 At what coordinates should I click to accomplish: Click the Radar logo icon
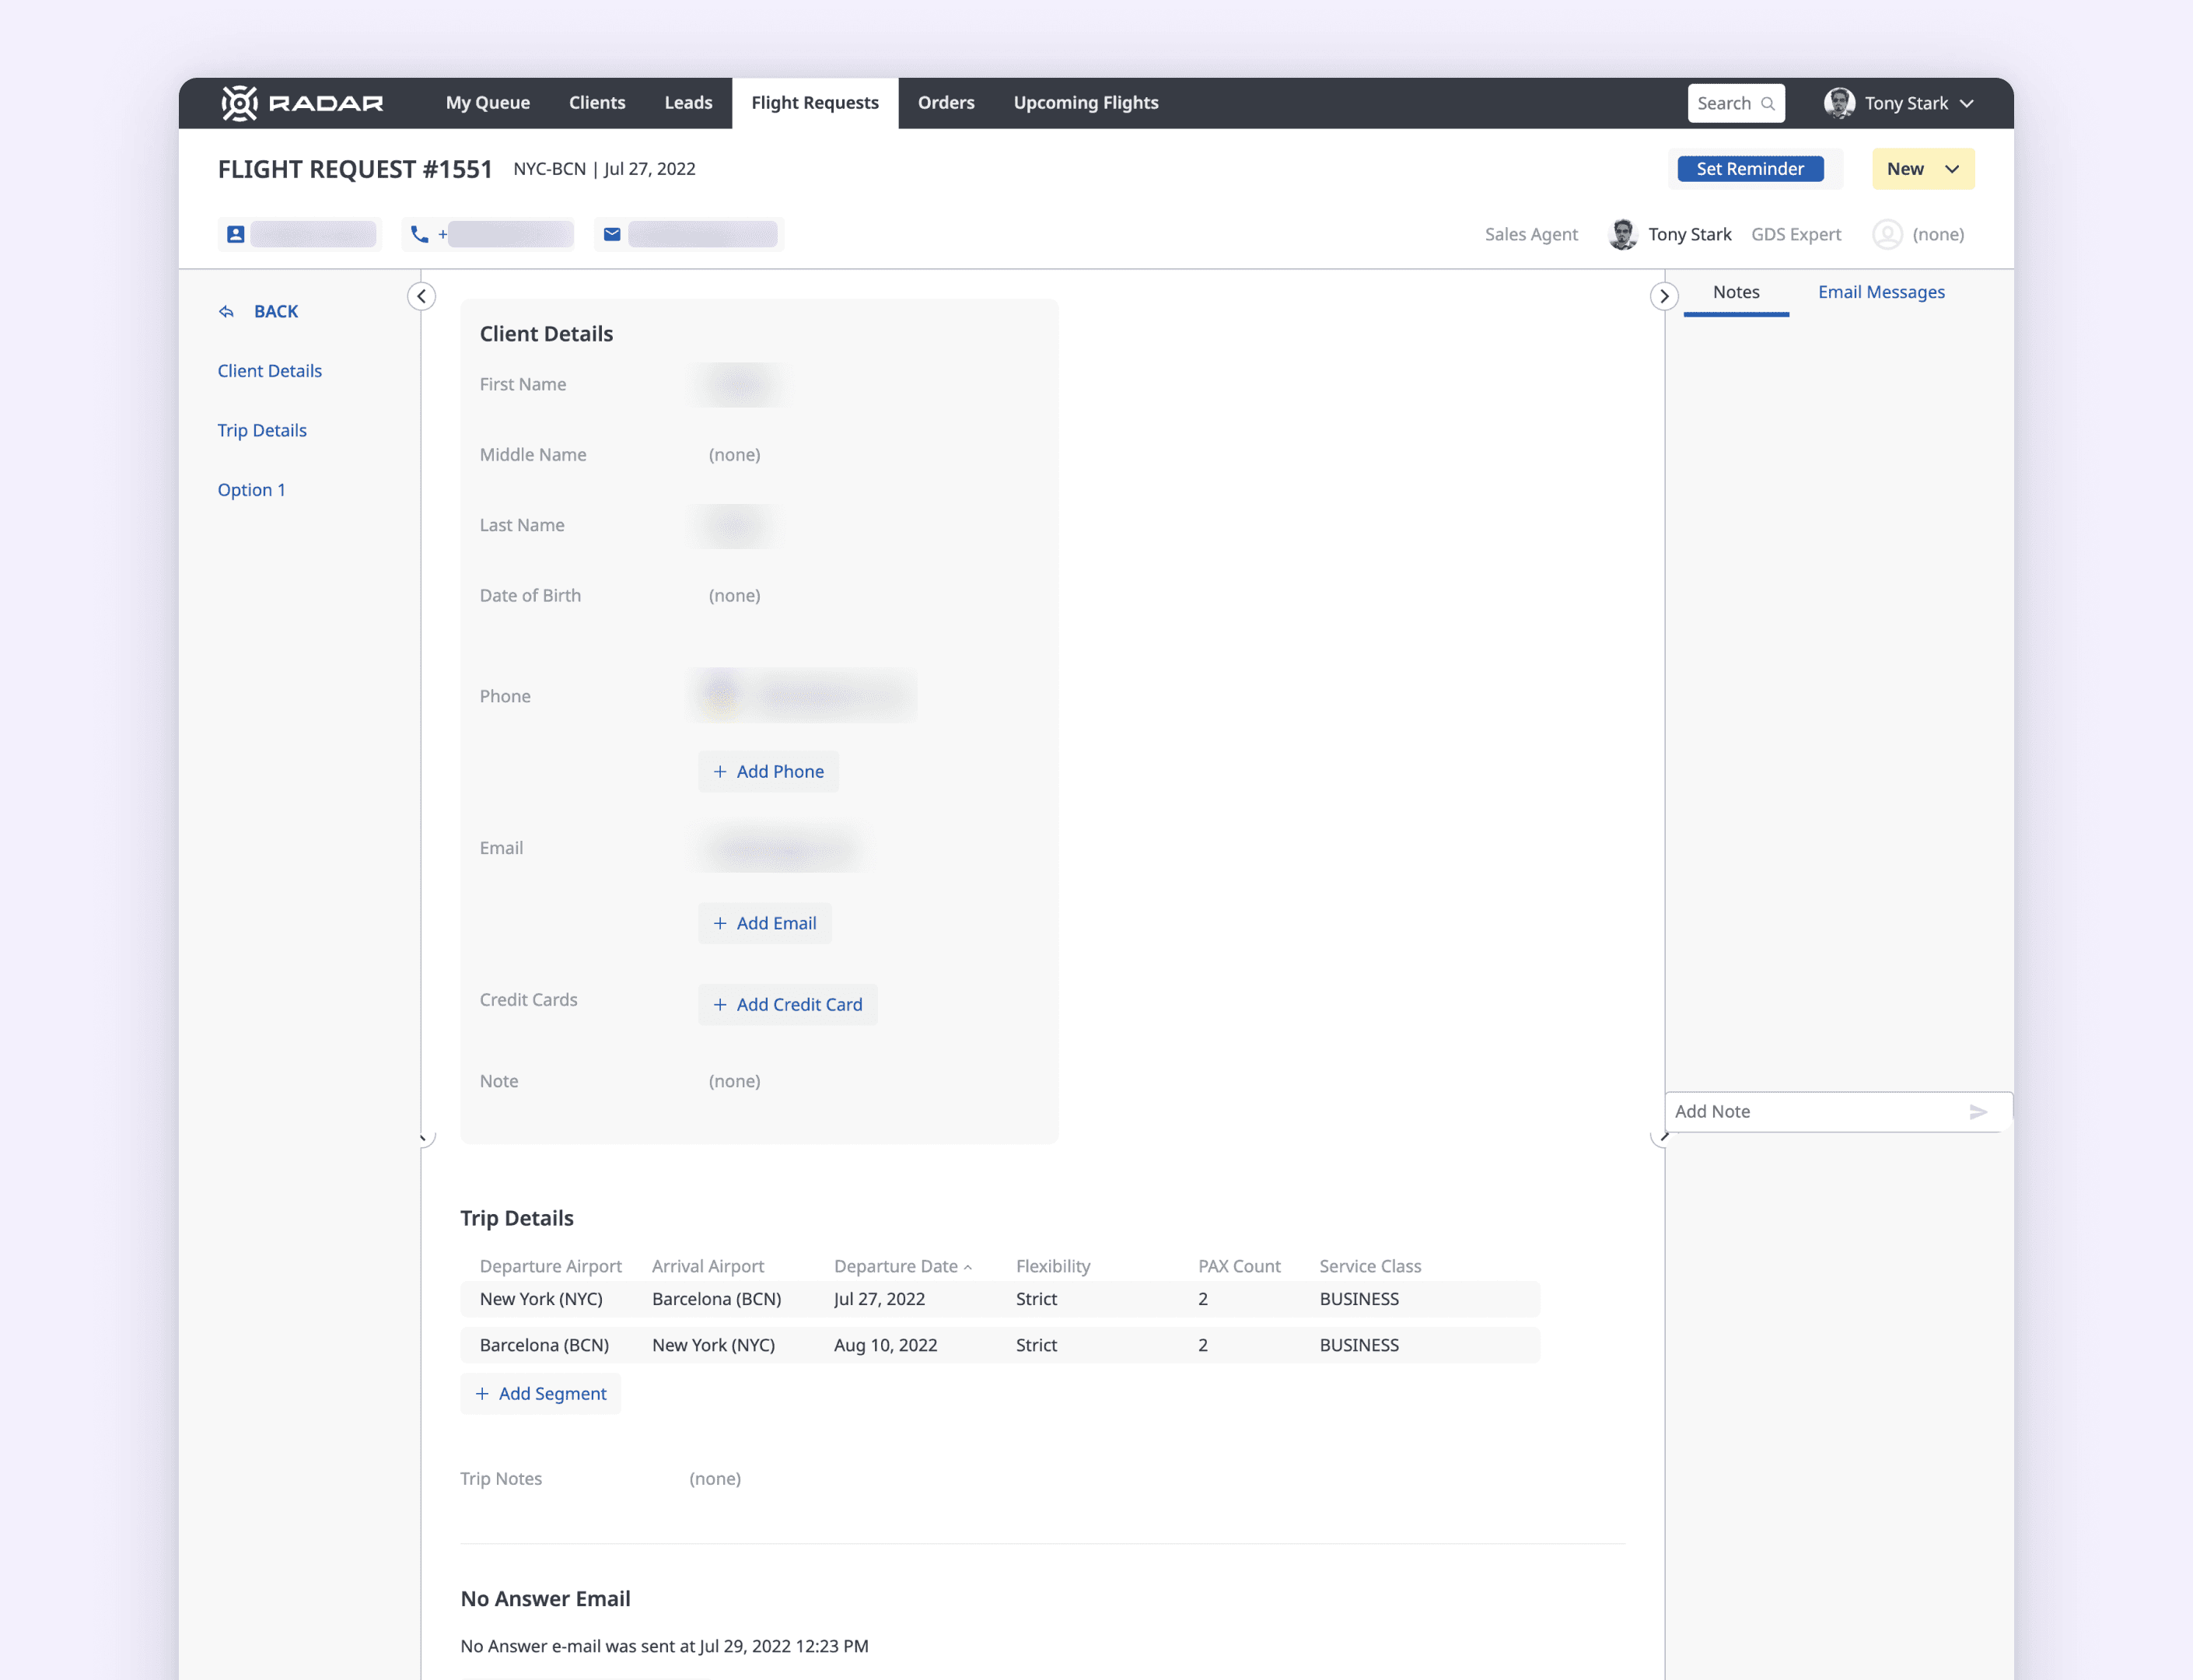(x=239, y=103)
